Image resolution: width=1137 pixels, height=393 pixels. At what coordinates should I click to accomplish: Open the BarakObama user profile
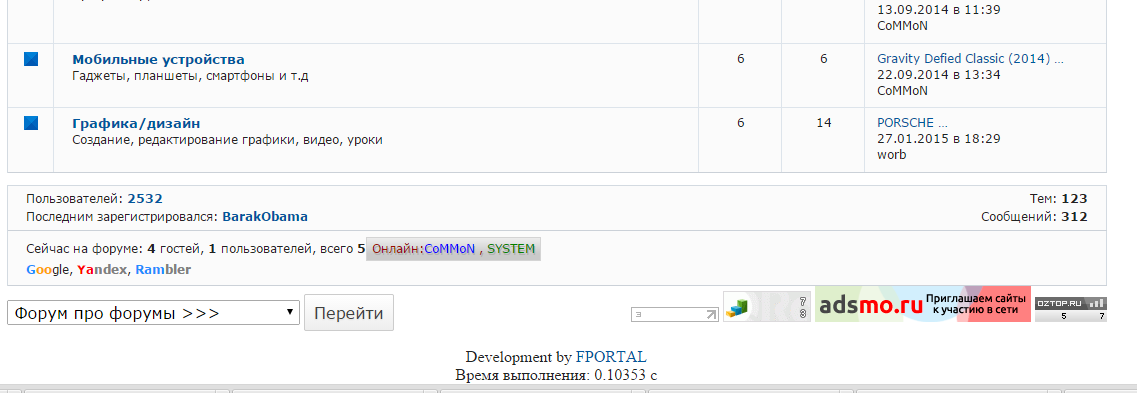pyautogui.click(x=265, y=217)
